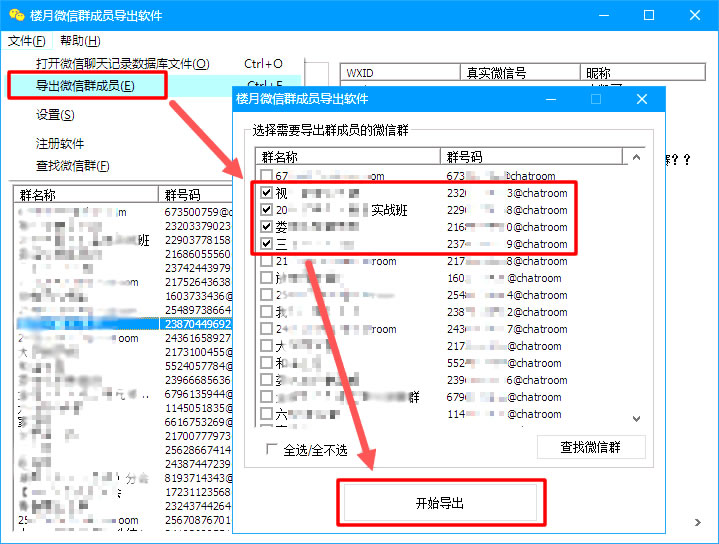Click main window 群号码 column header
This screenshot has width=719, height=544.
tap(196, 195)
